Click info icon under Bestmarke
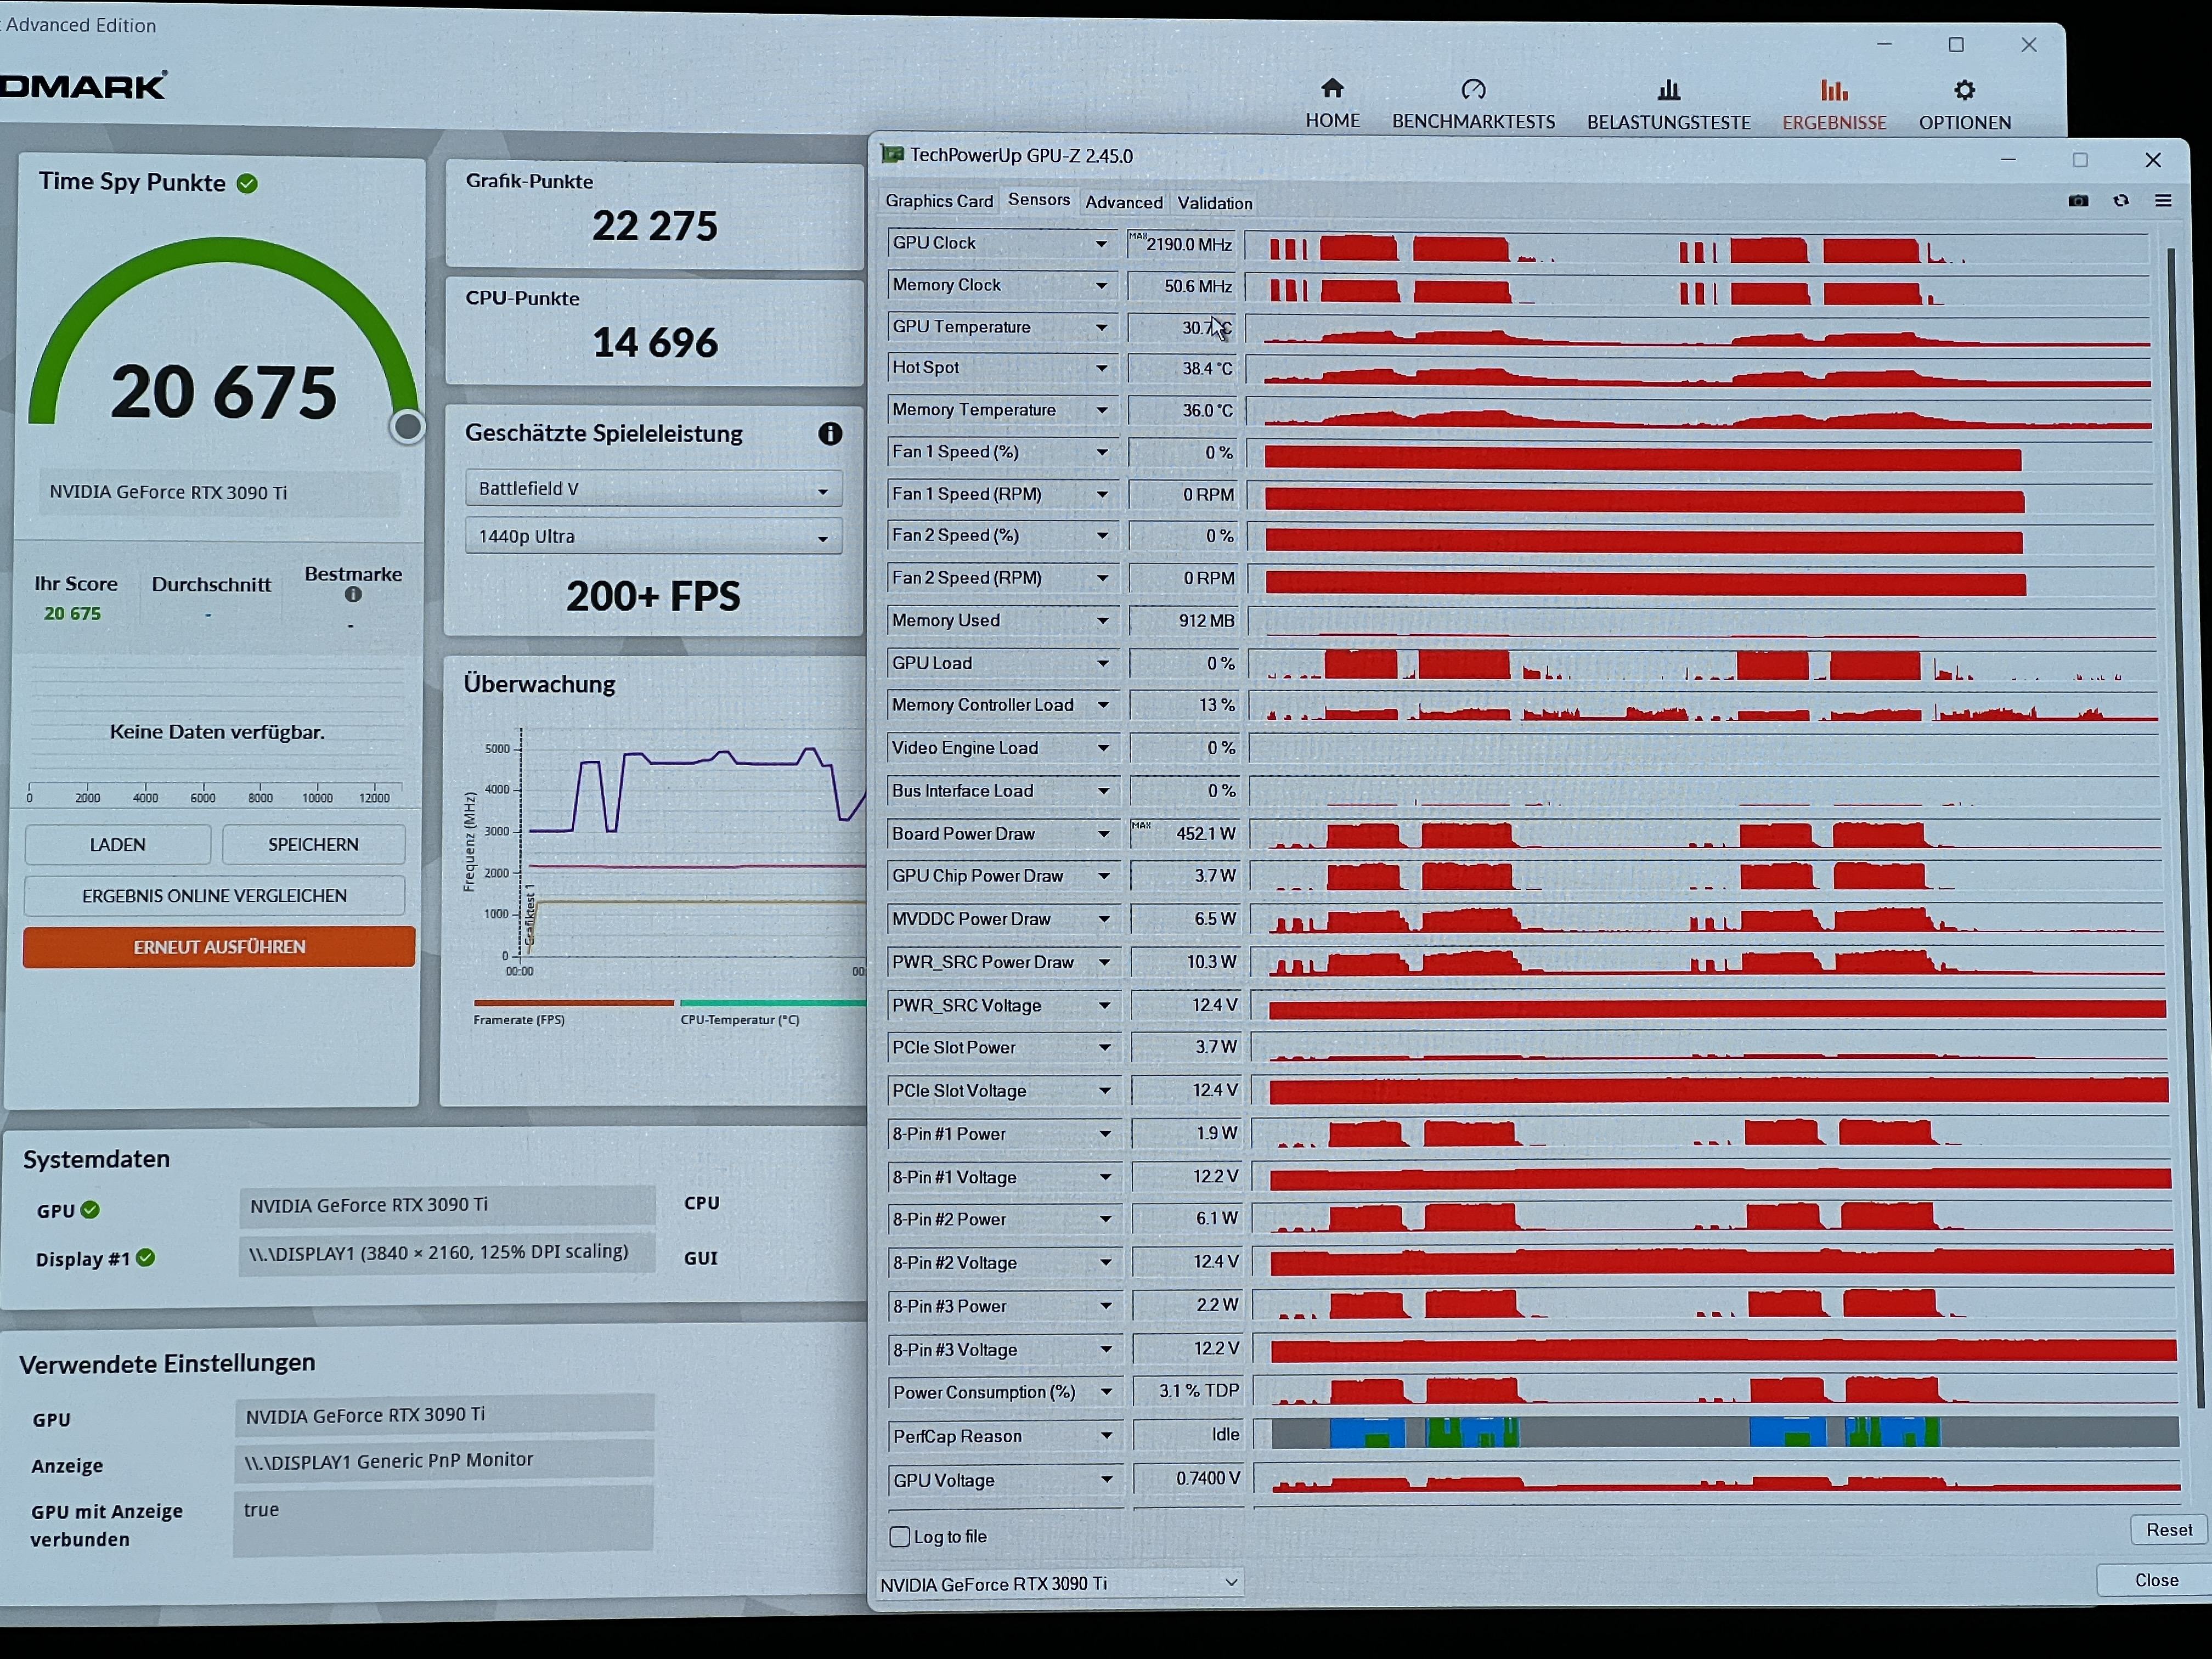 pos(353,594)
